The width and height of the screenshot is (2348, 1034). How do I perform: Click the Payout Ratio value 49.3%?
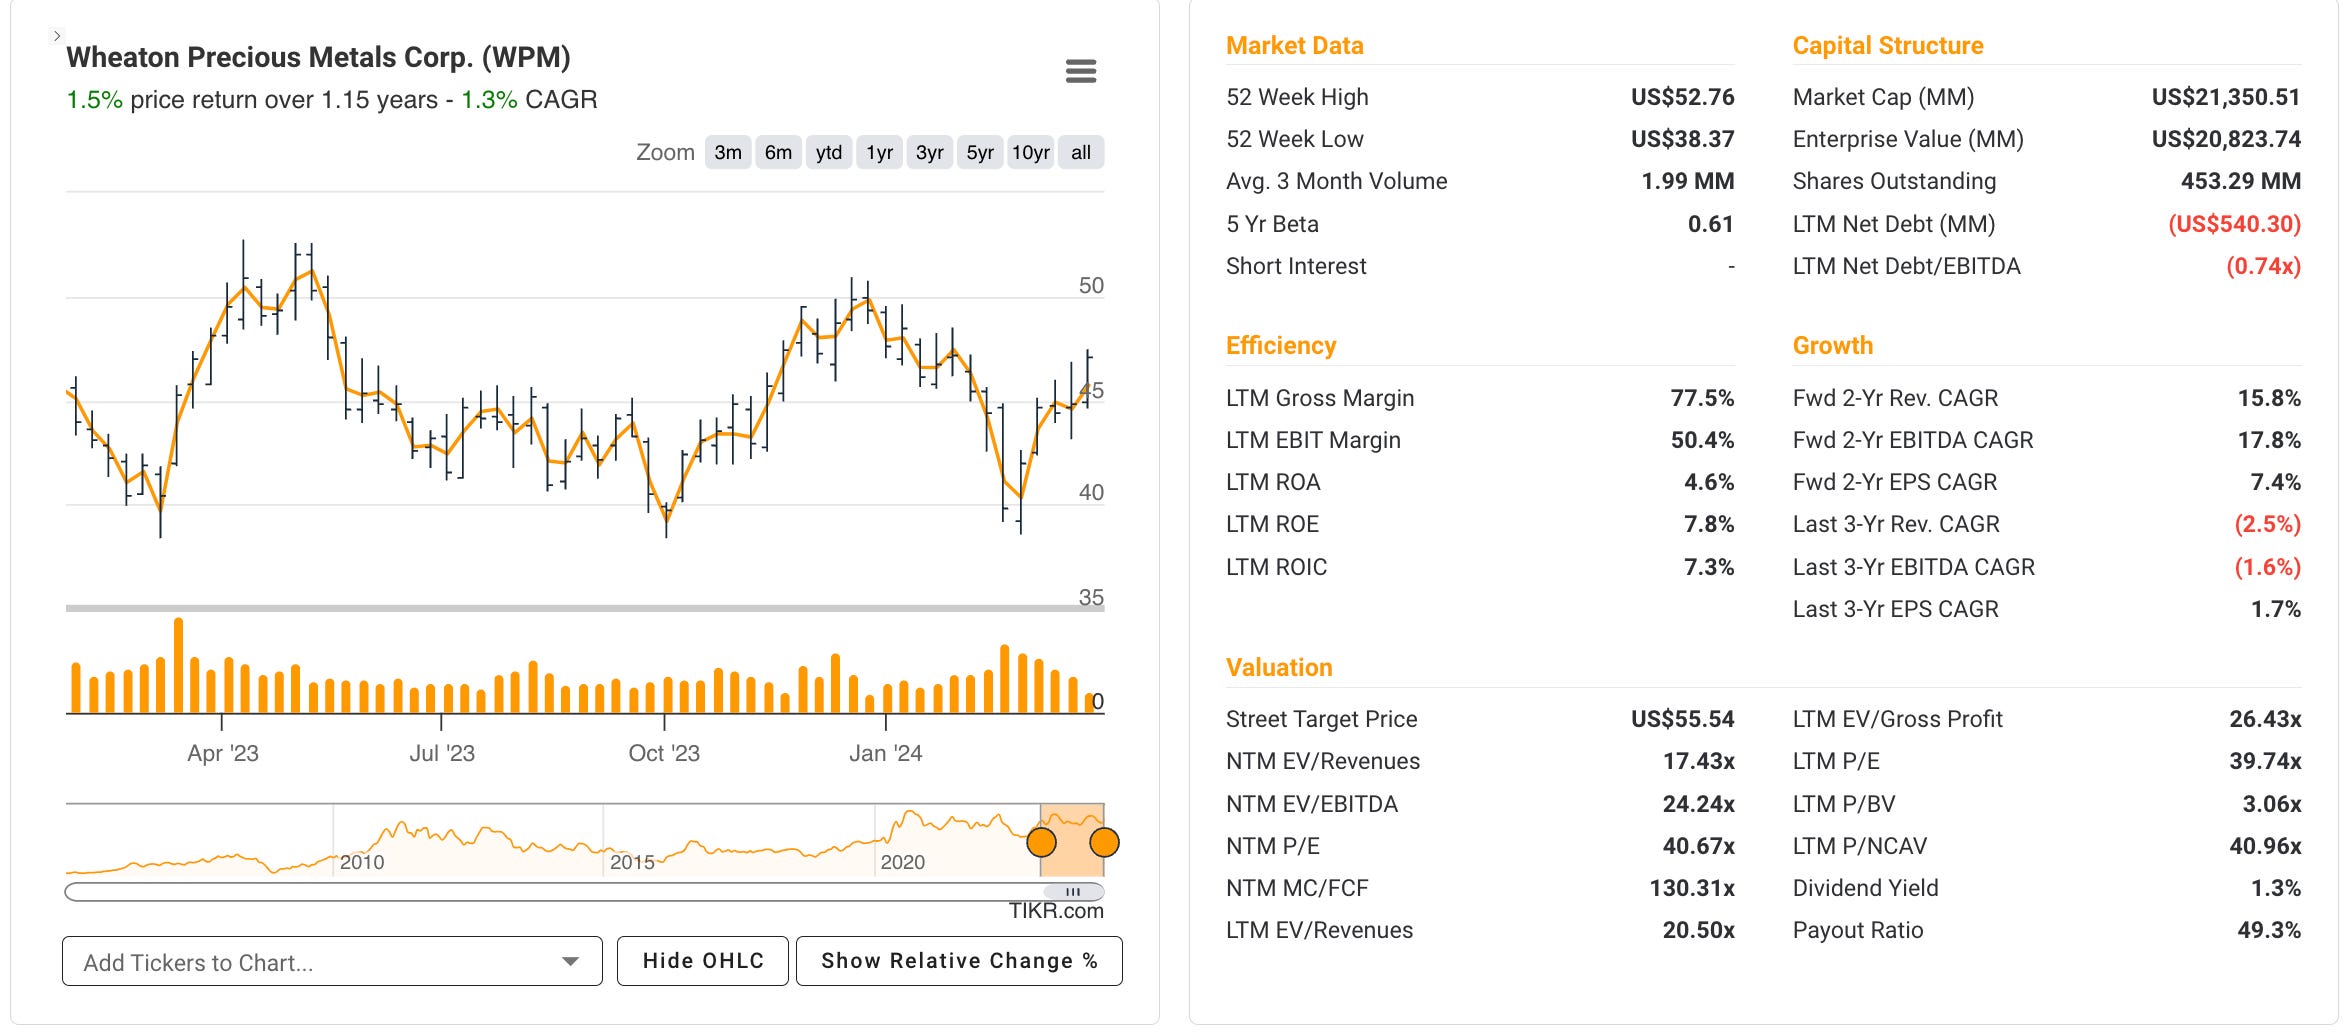(2269, 930)
